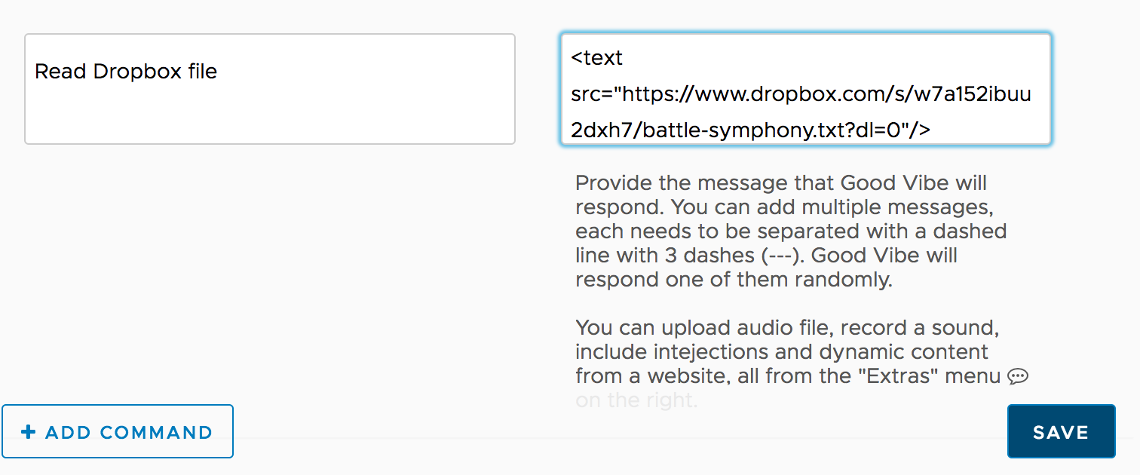Click the faded "on the right." text
Image resolution: width=1140 pixels, height=475 pixels.
[637, 401]
